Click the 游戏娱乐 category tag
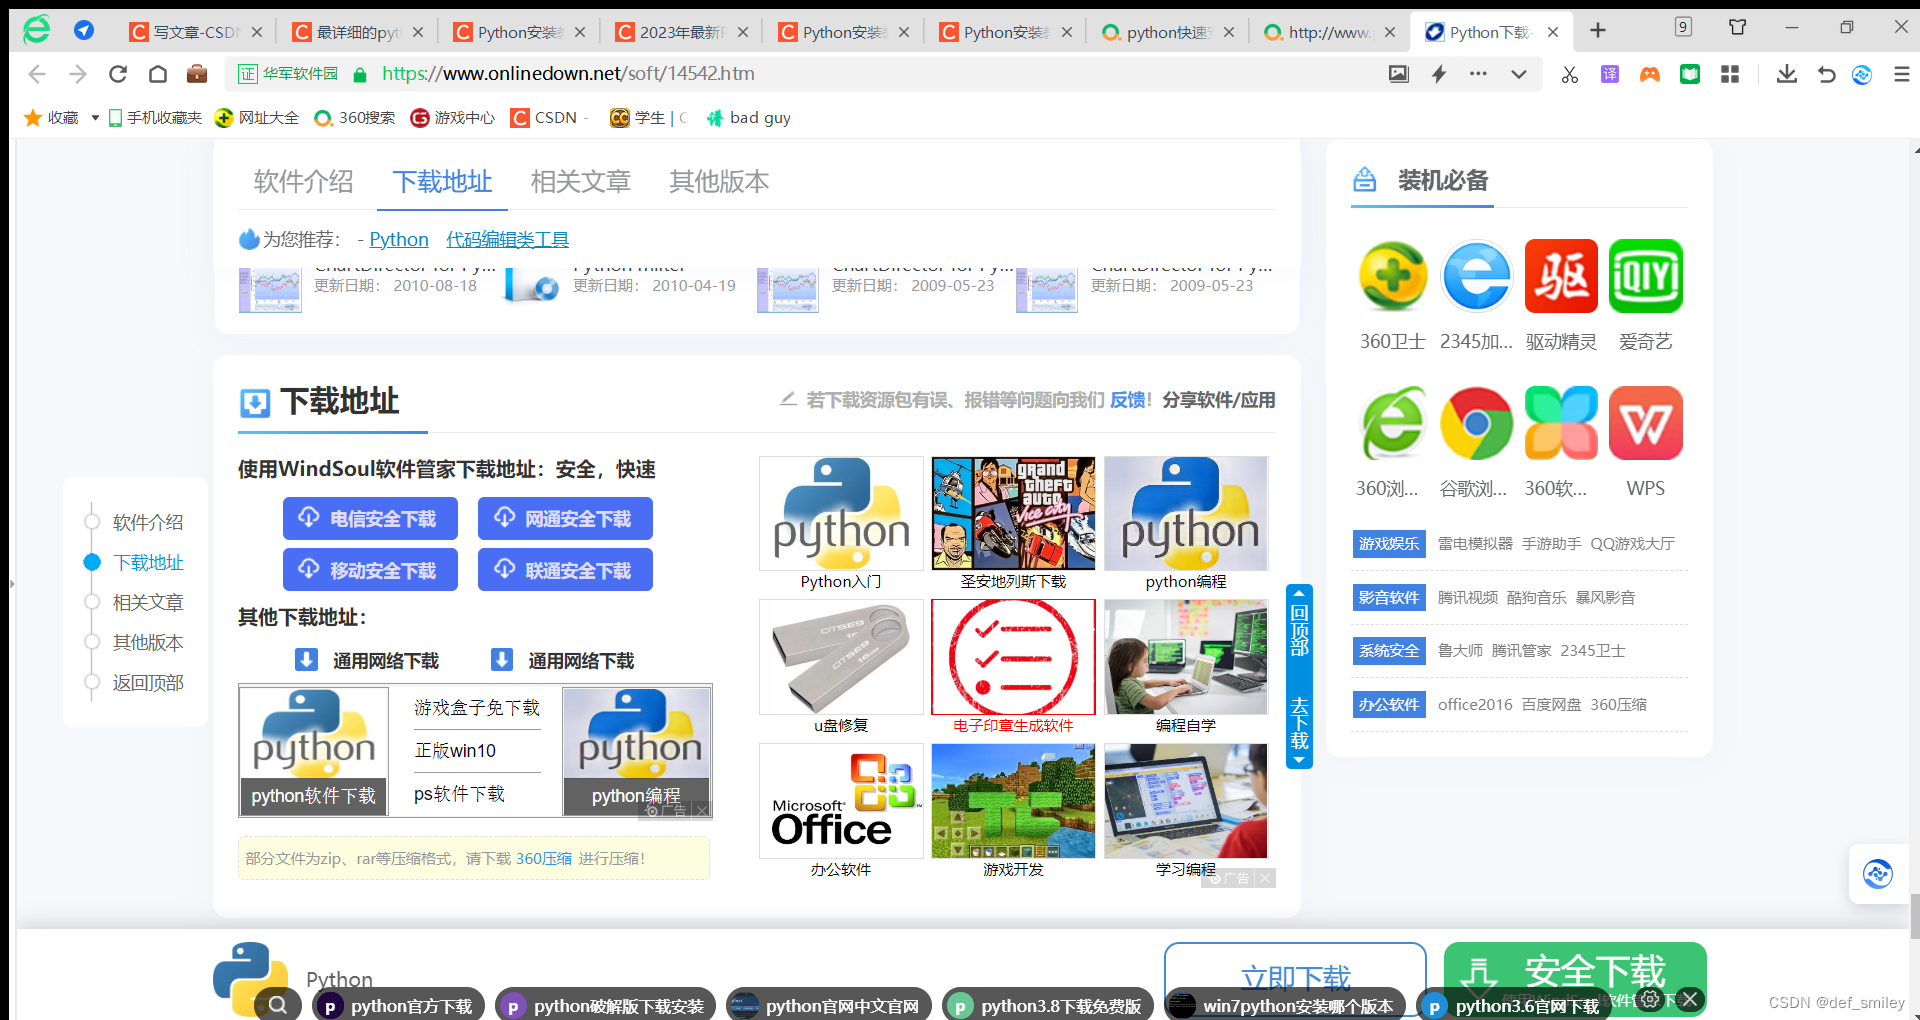 click(1388, 543)
